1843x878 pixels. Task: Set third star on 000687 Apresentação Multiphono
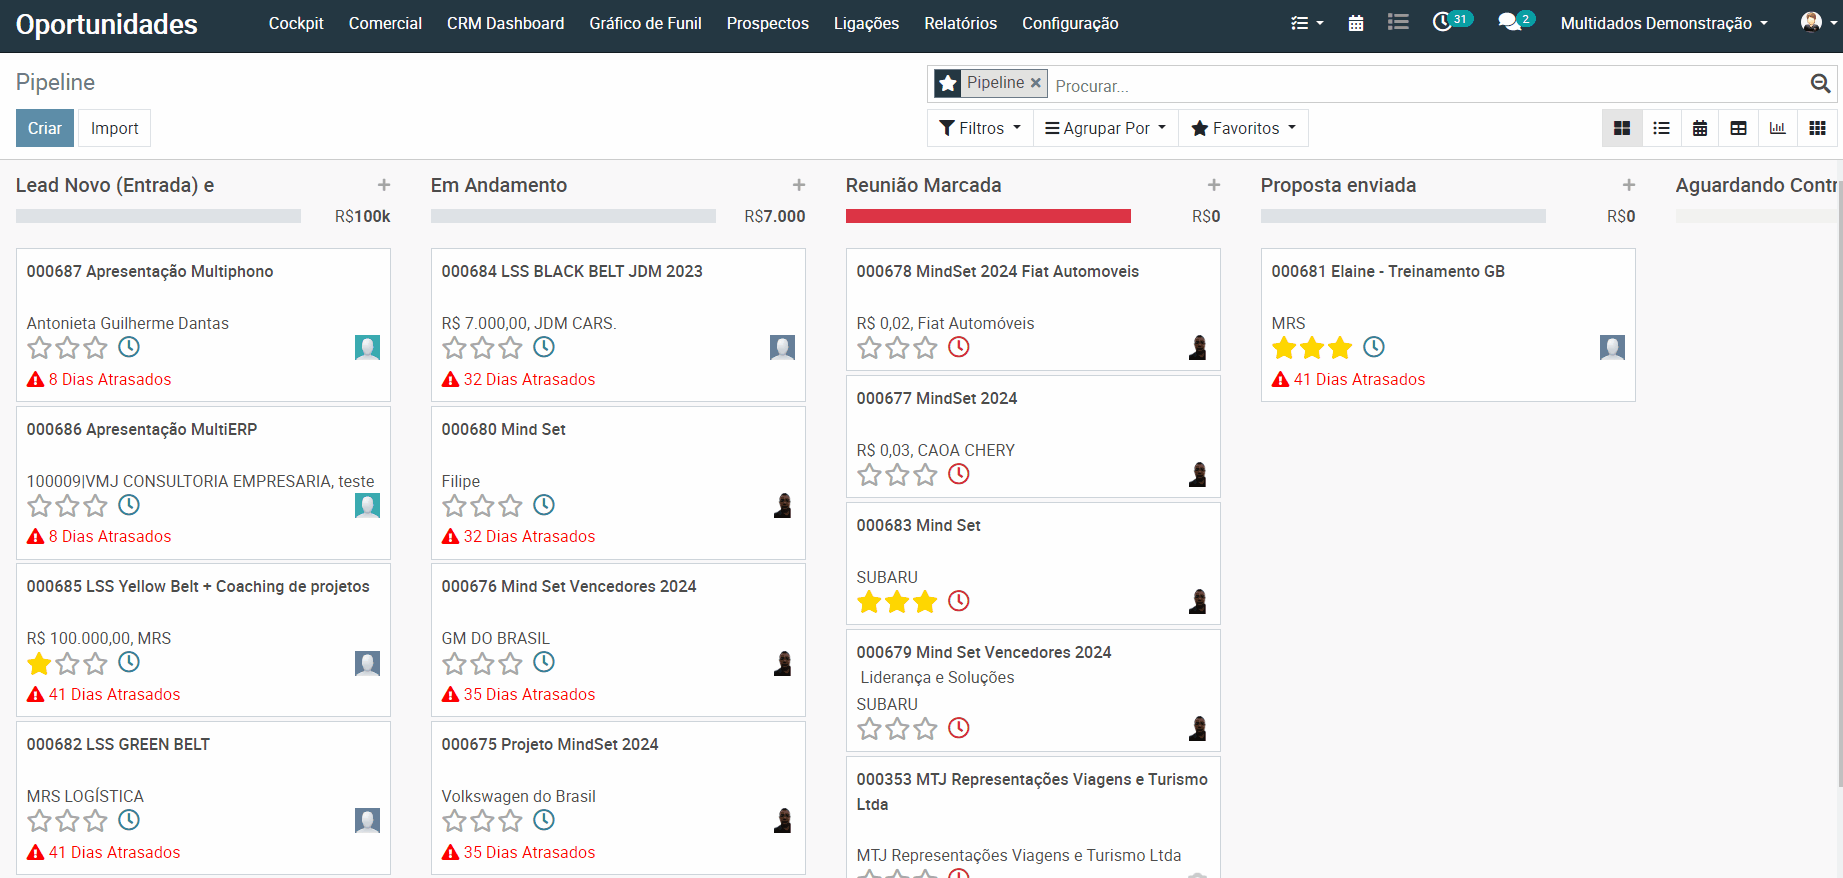point(96,348)
